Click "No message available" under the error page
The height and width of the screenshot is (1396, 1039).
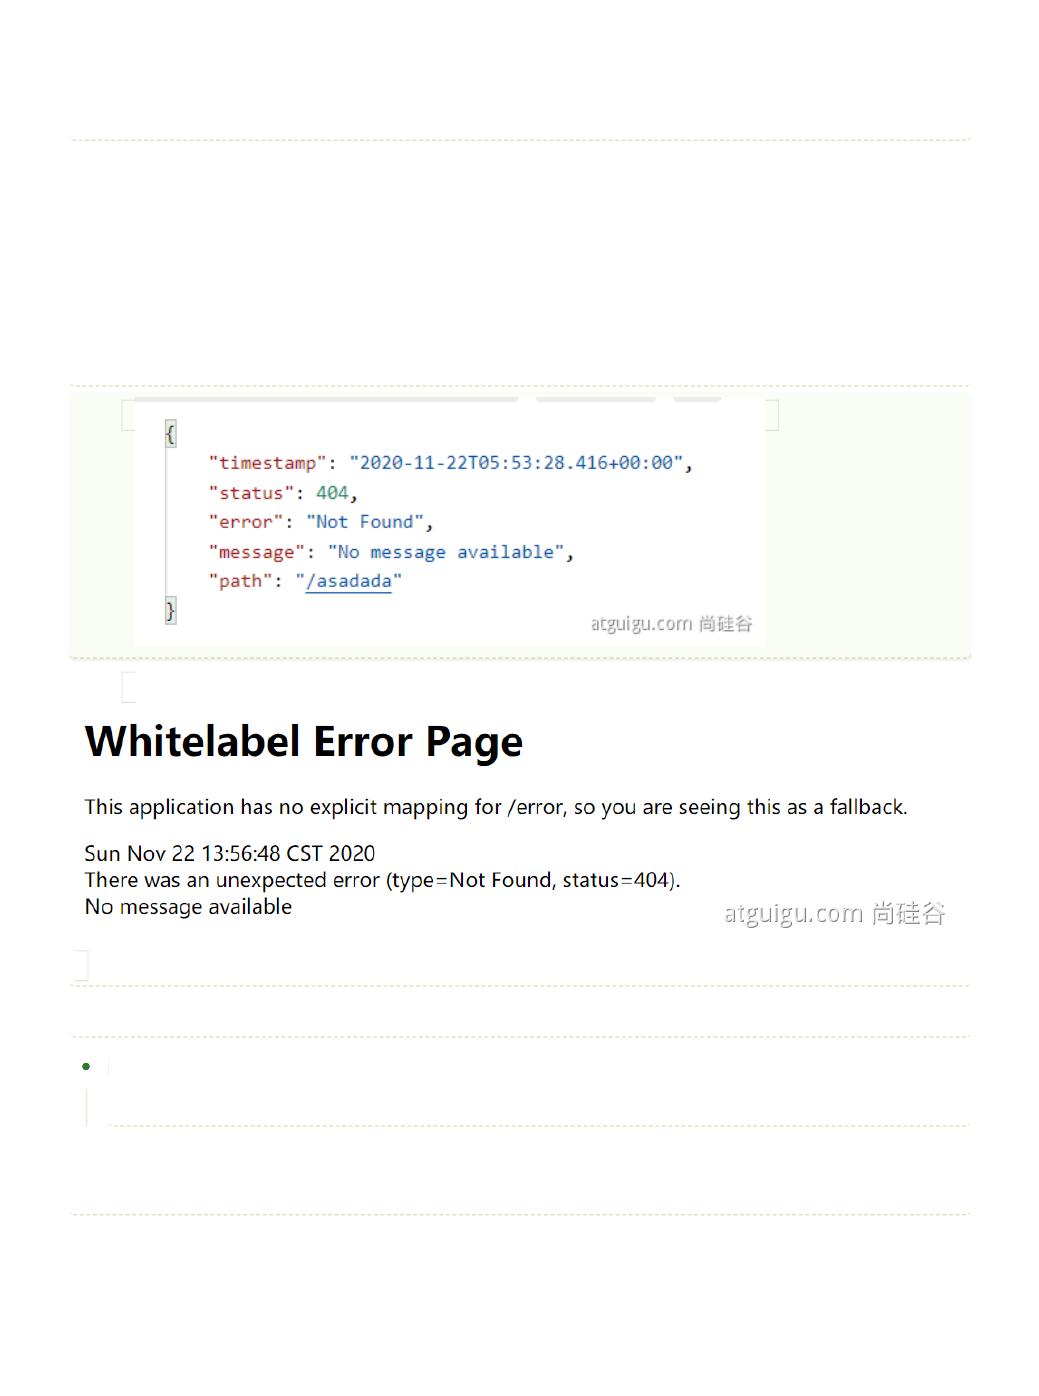(188, 907)
